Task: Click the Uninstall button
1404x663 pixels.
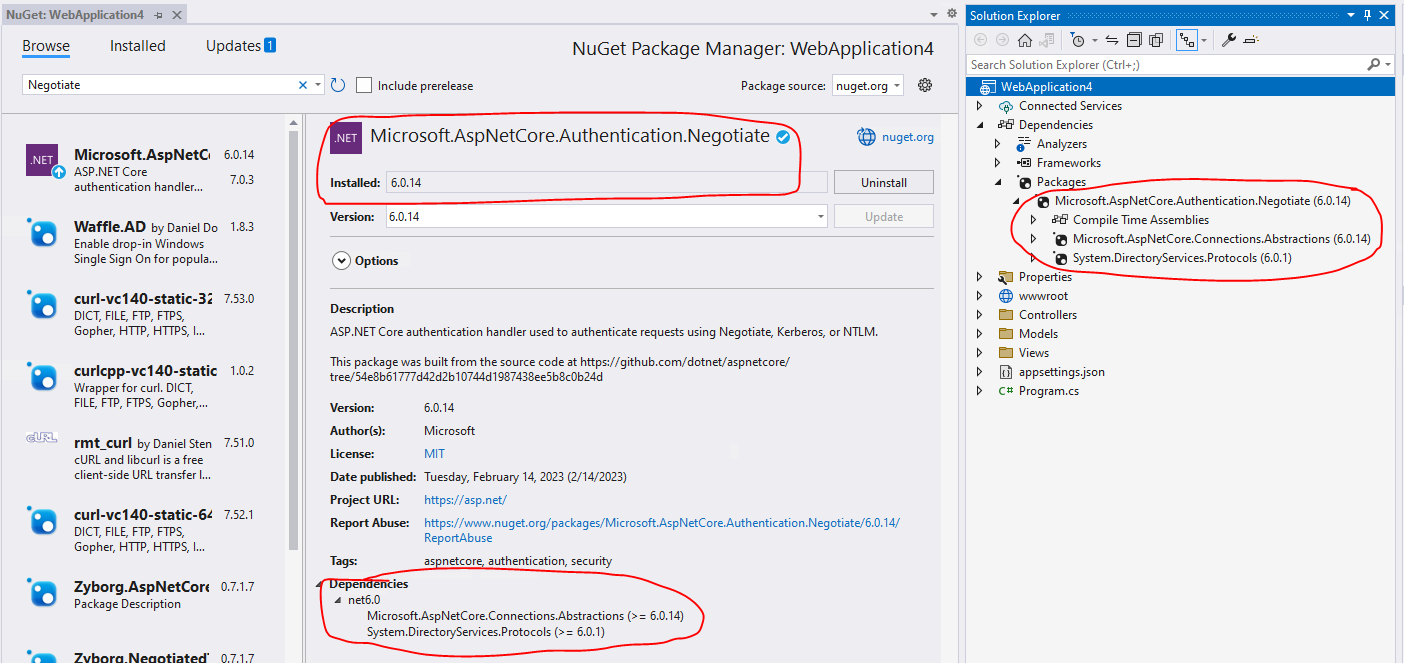Action: click(884, 182)
